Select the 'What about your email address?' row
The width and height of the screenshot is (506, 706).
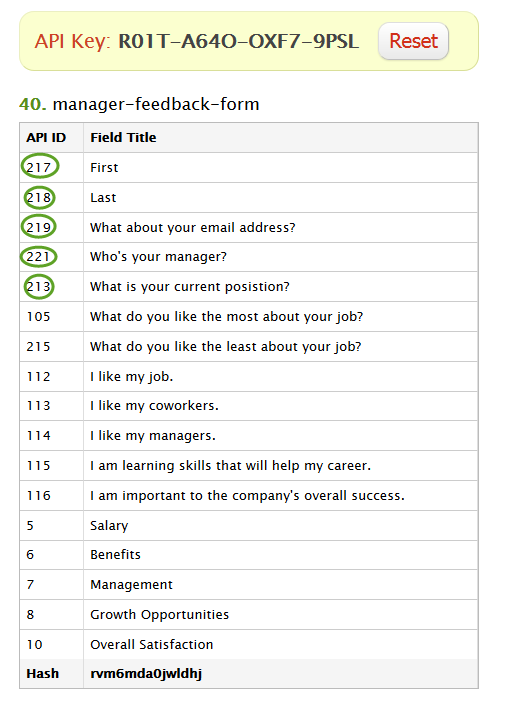click(x=249, y=227)
